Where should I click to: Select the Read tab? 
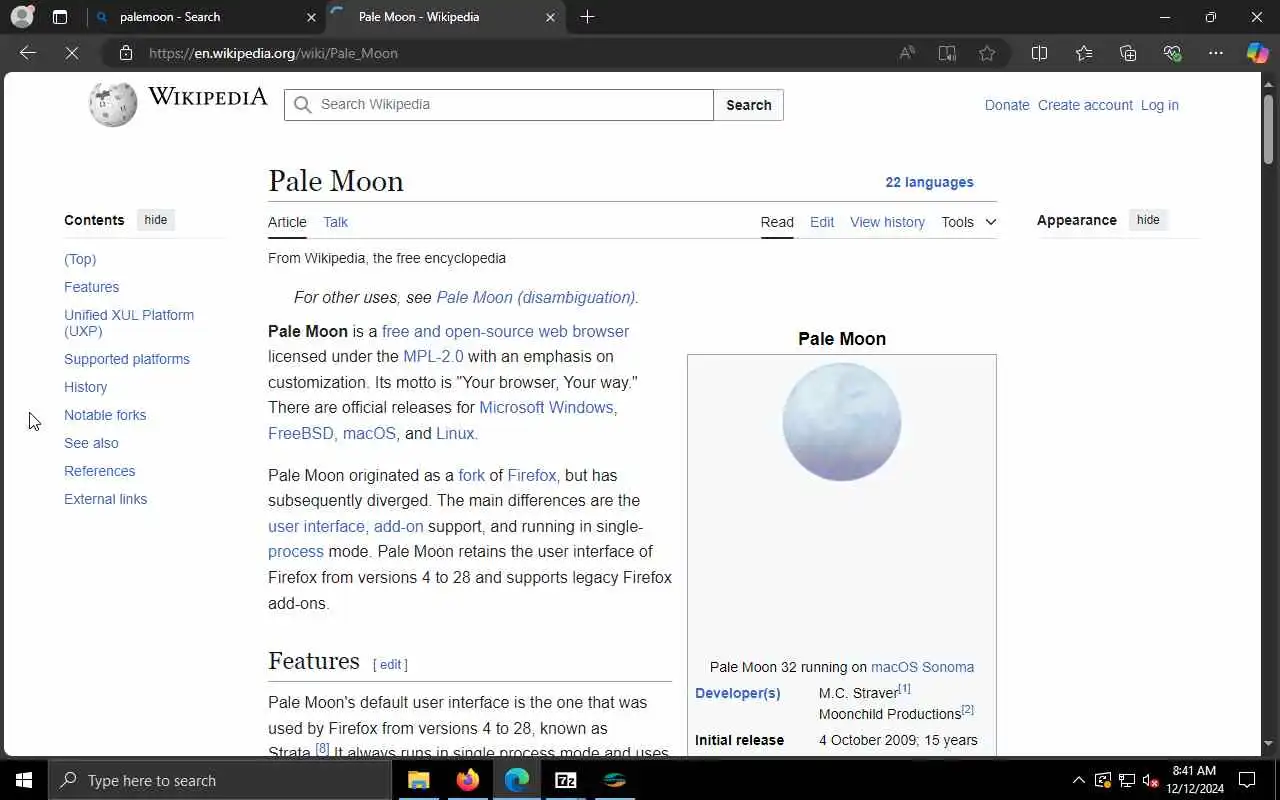[x=777, y=222]
